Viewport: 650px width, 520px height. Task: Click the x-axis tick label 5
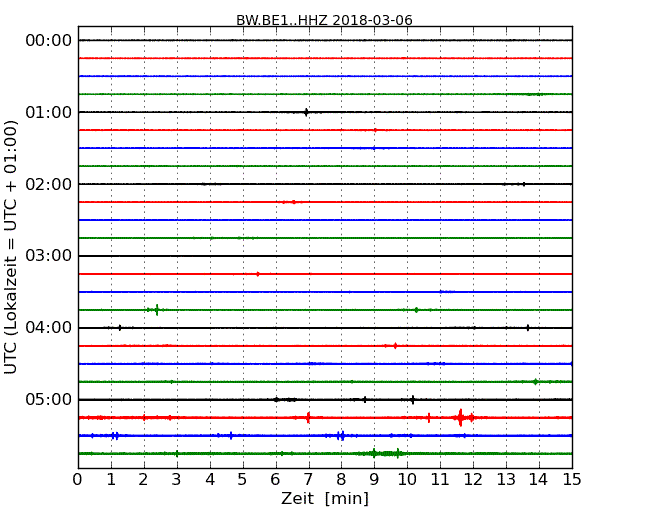tap(243, 479)
